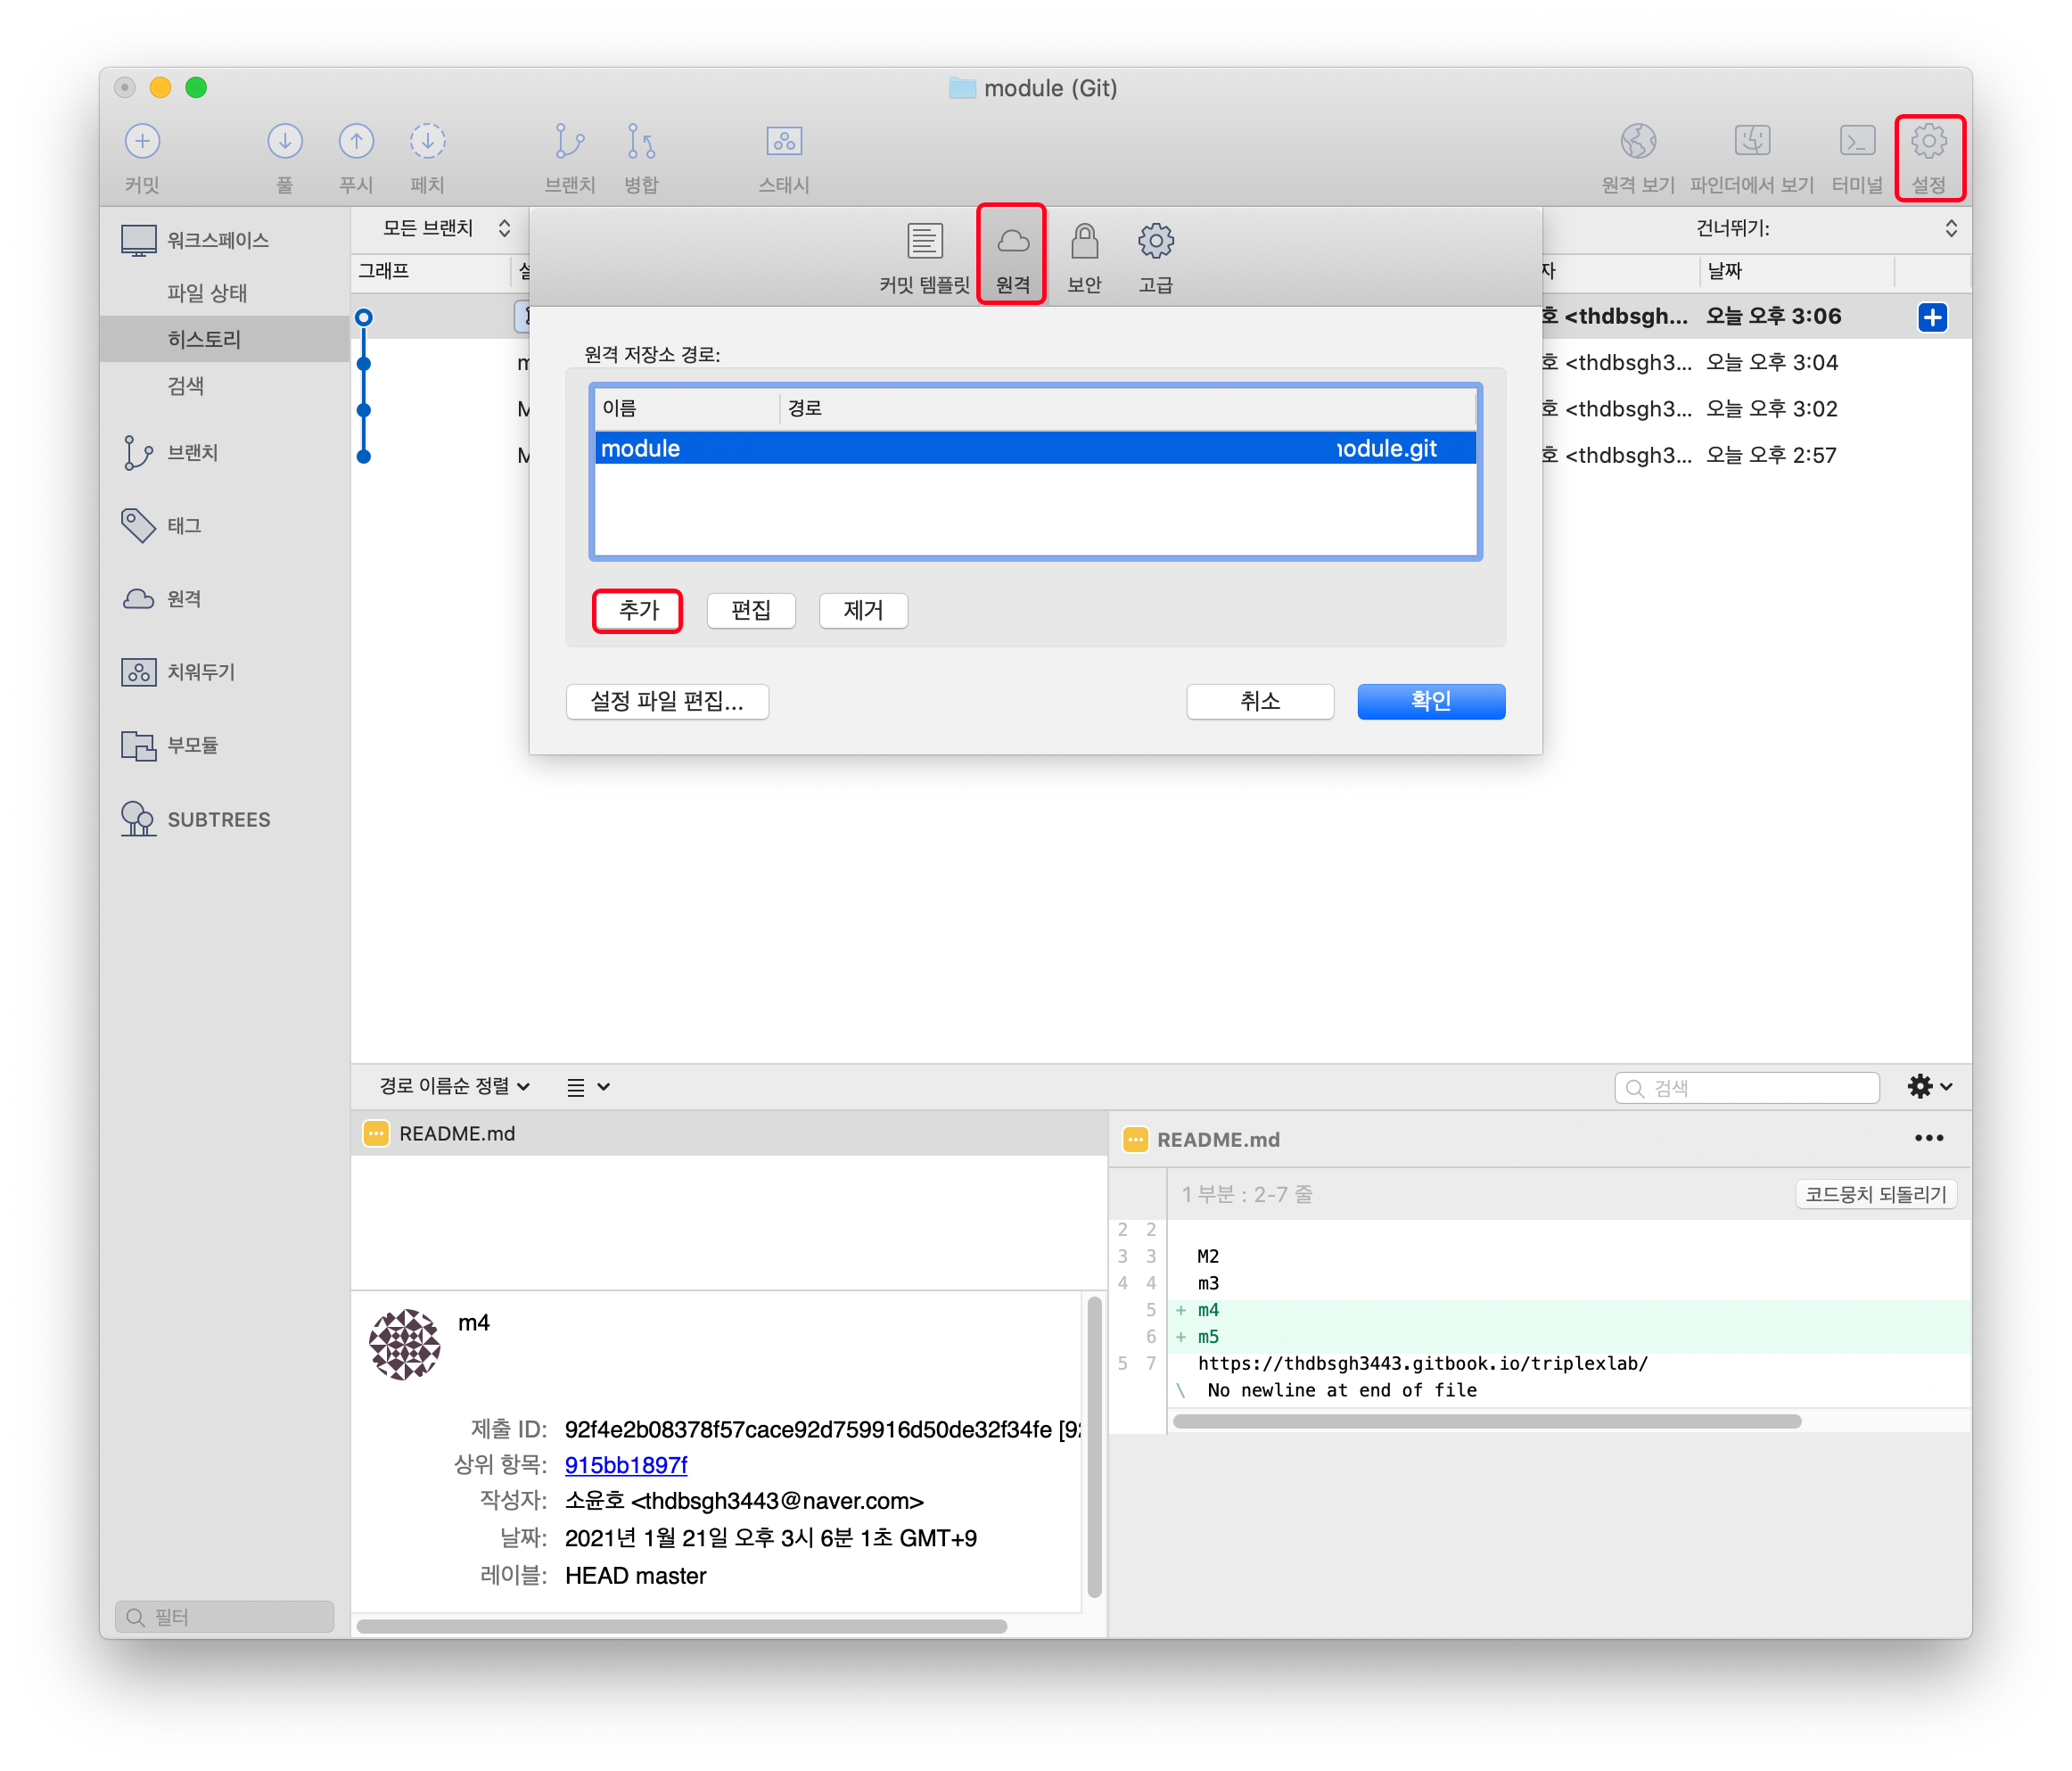Viewport: 2072px width, 1771px height.
Task: Click the diff horizontal scrollbar
Action: point(1487,1421)
